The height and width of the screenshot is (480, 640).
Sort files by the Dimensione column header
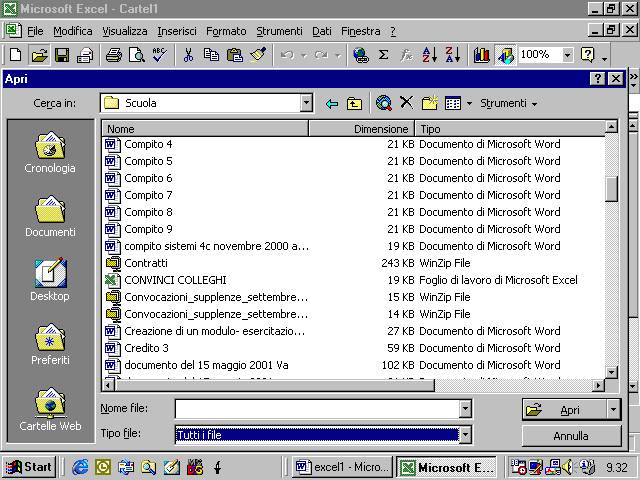[x=362, y=129]
